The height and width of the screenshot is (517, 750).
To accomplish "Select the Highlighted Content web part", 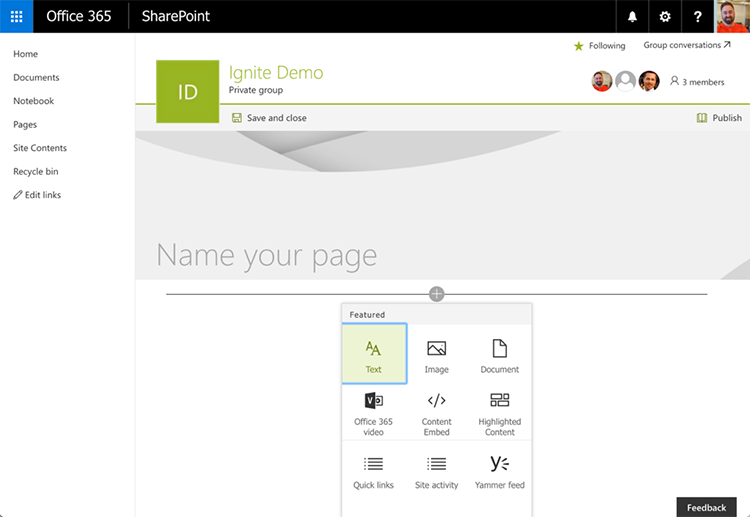I will coord(499,414).
